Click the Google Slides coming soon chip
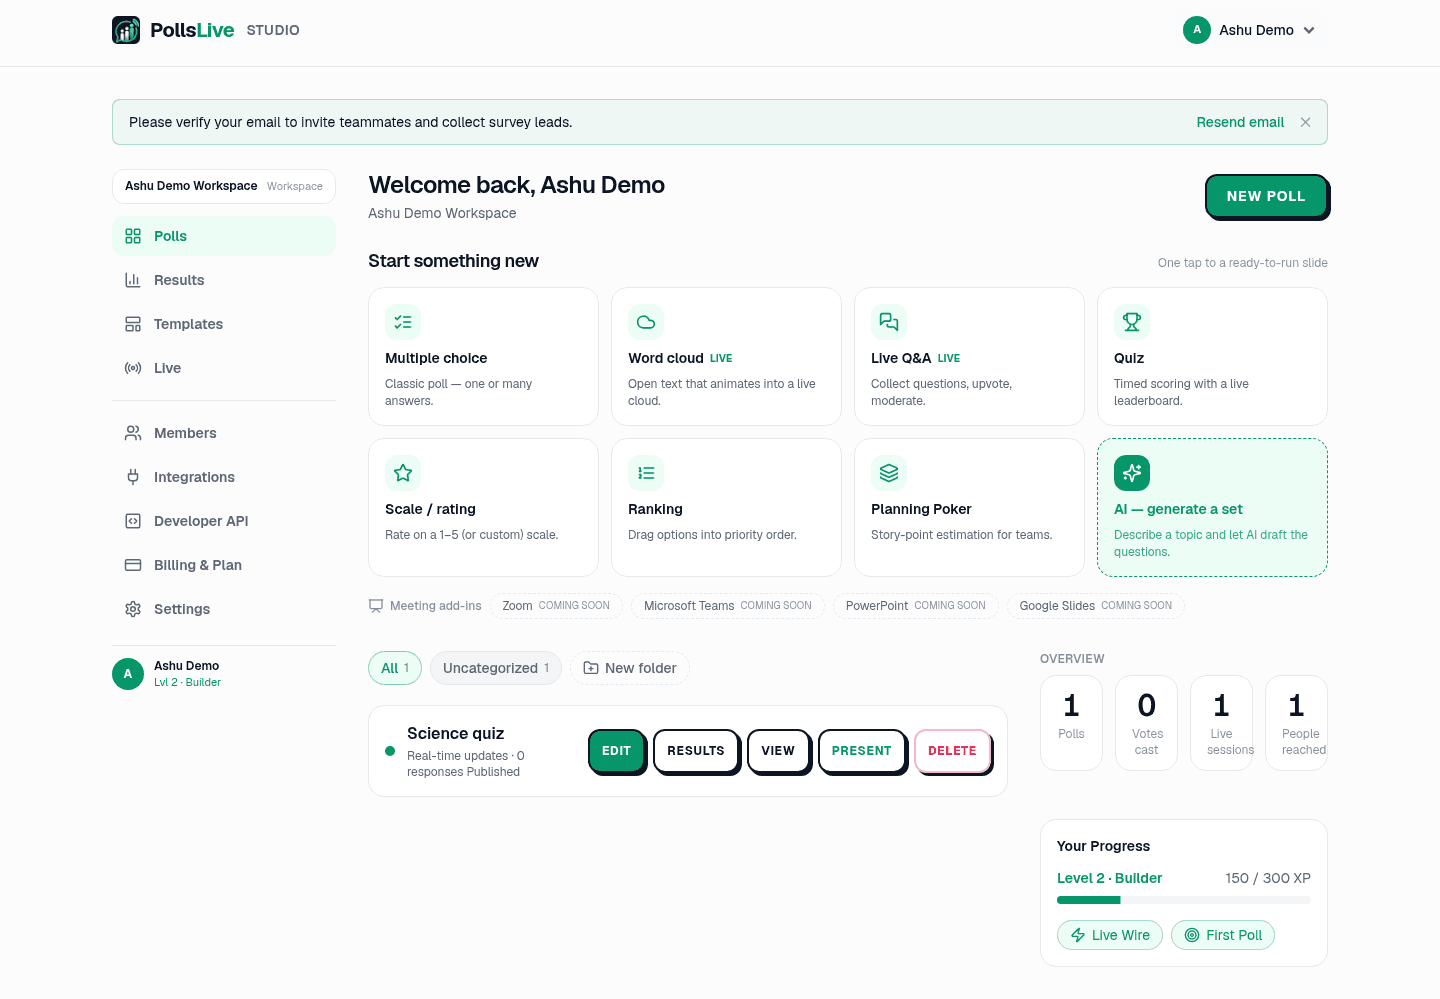This screenshot has width=1440, height=999. tap(1096, 606)
